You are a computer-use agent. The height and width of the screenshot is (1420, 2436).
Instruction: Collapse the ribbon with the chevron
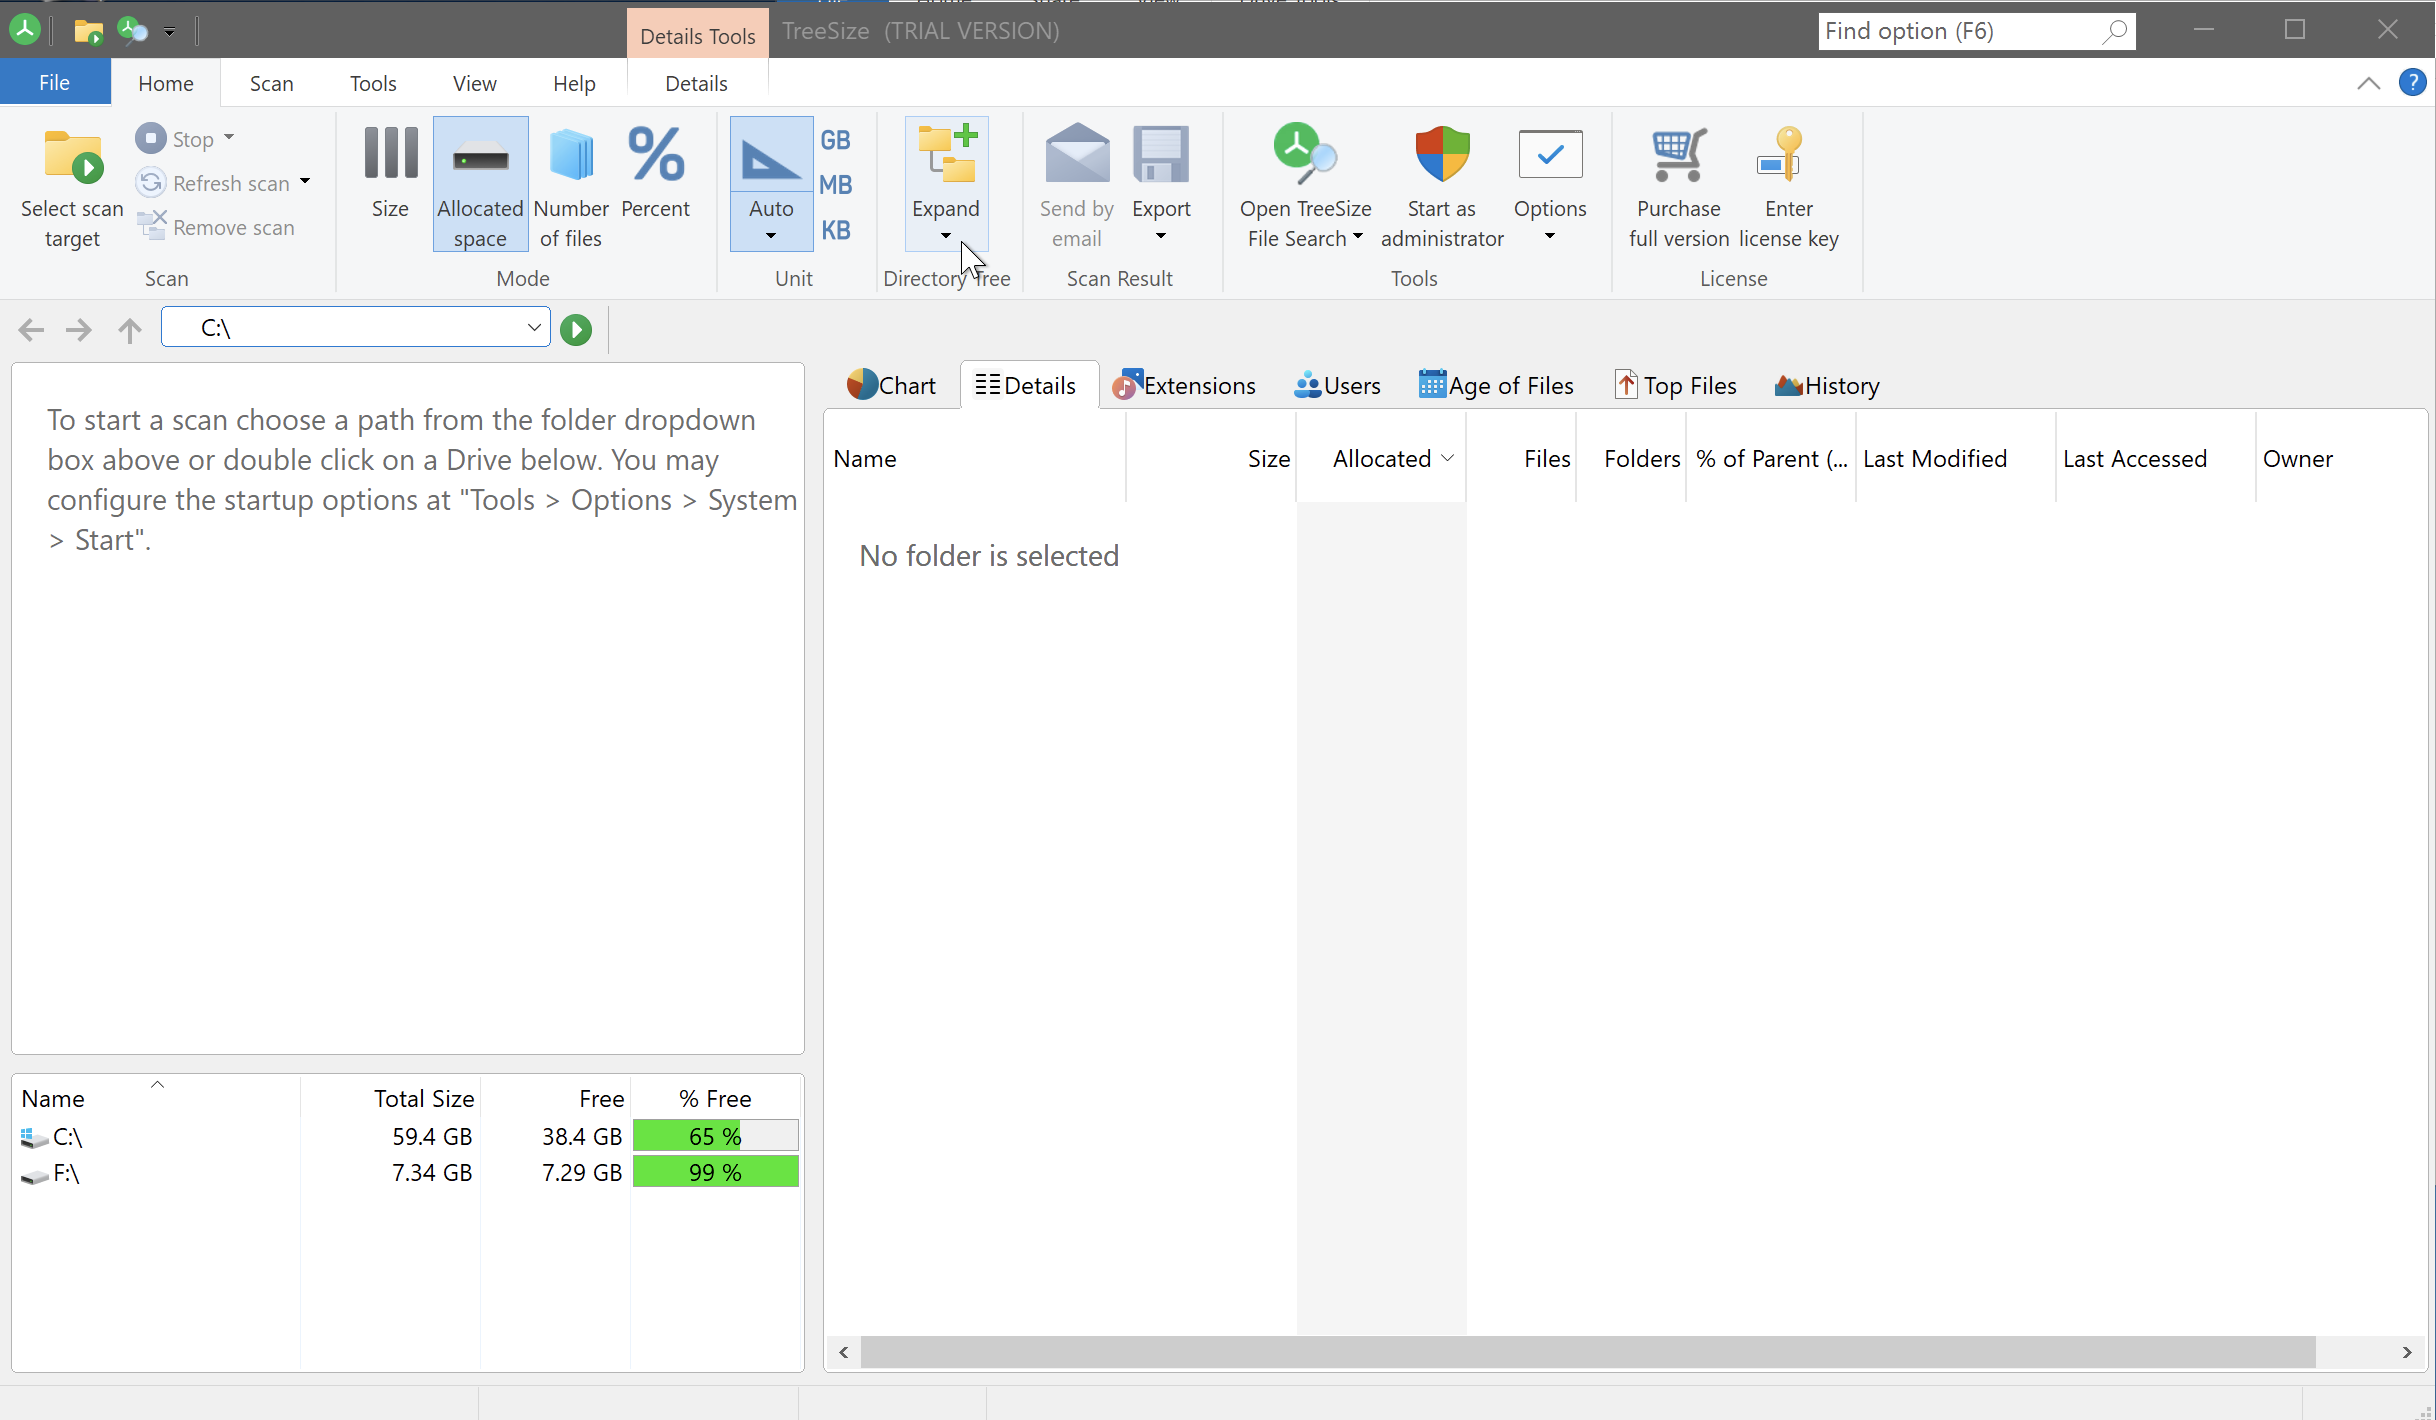2368,83
